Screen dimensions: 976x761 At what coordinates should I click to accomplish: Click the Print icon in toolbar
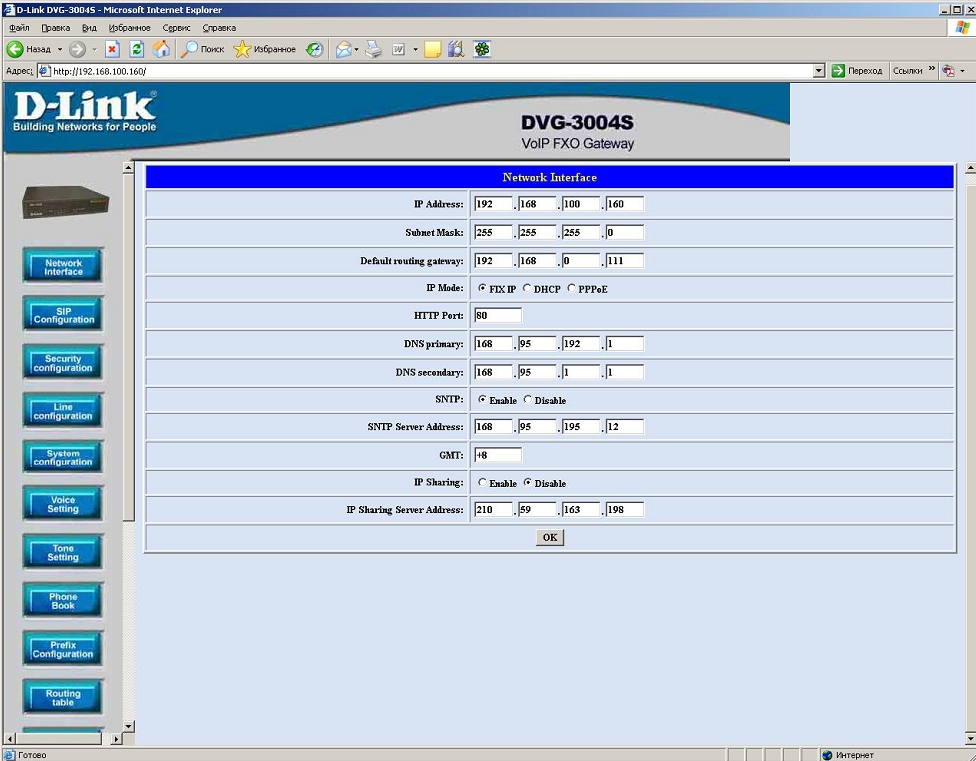(374, 49)
